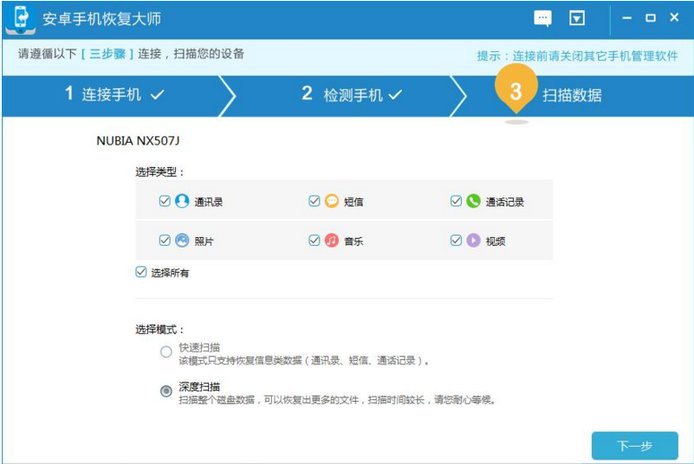Toggle the 选择所有 select-all checkbox
This screenshot has height=464, width=694.
141,272
